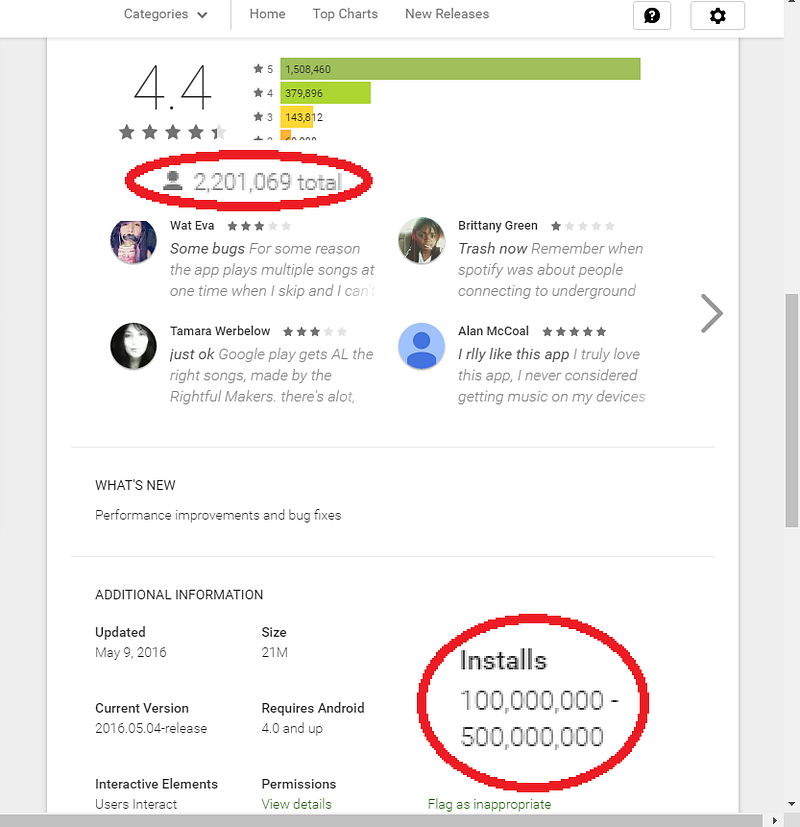Click the help question mark icon

coord(652,15)
